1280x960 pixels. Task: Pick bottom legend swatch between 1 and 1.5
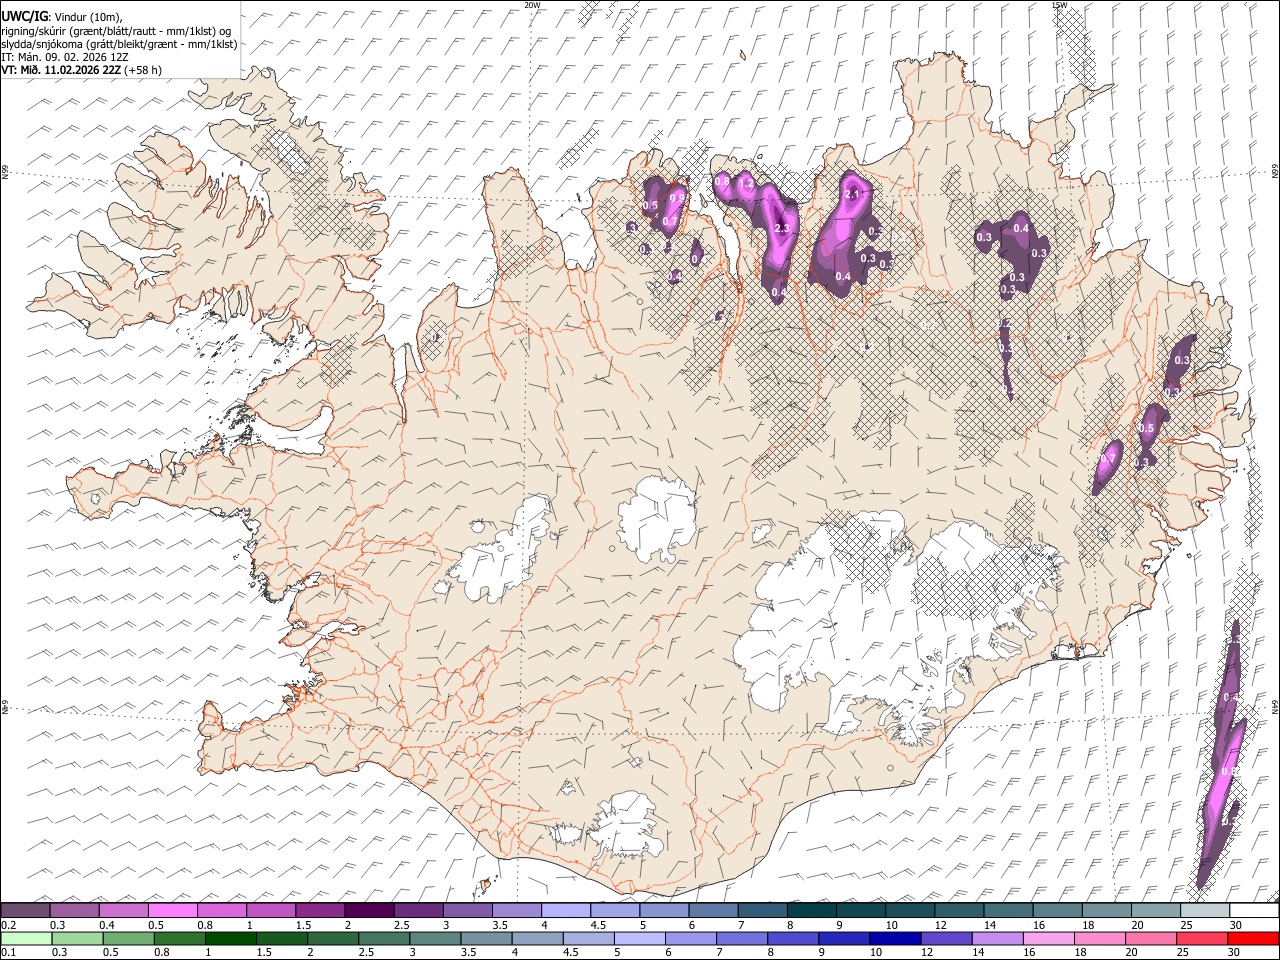[x=230, y=939]
